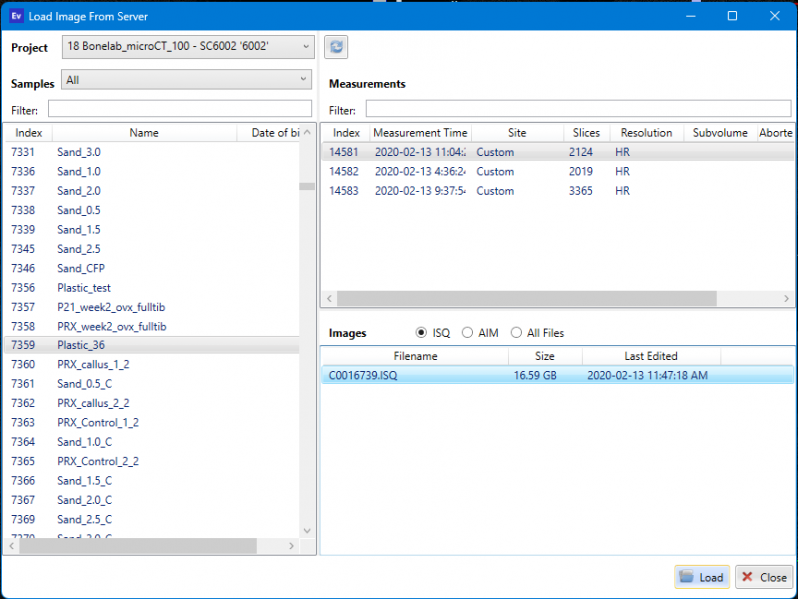Select sample PRX_week2_ovx_fulltib
The image size is (798, 599).
pyautogui.click(x=152, y=326)
